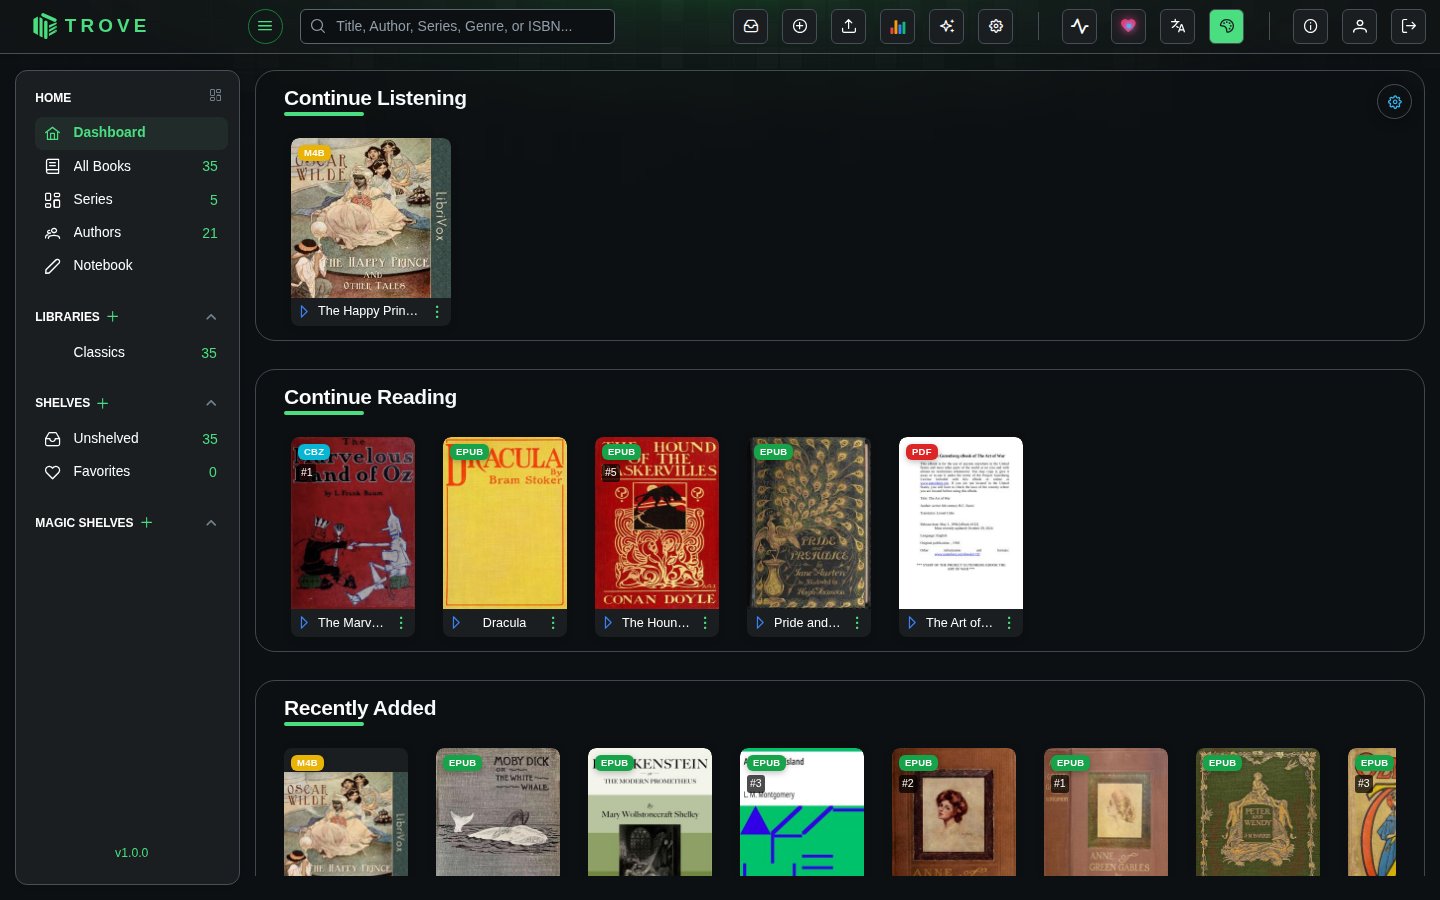
Task: Open the Favorites shelf
Action: point(131,471)
